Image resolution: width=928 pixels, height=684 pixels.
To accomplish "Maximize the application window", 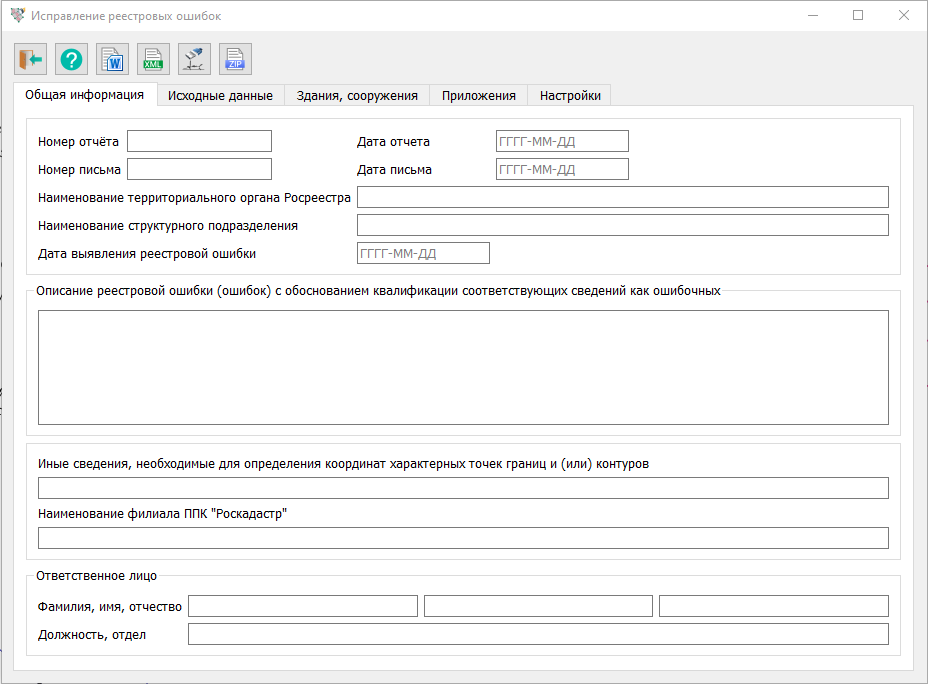I will (858, 16).
